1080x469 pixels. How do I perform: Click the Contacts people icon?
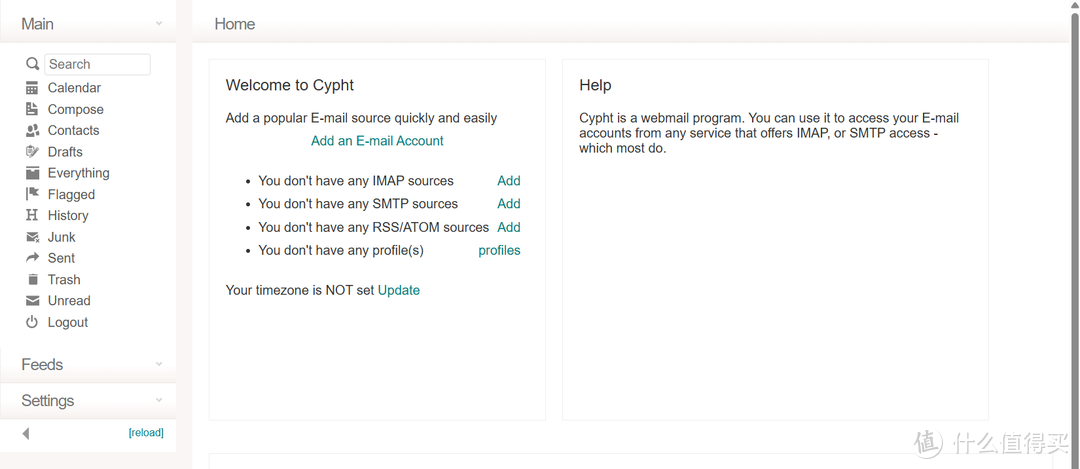[x=32, y=131]
